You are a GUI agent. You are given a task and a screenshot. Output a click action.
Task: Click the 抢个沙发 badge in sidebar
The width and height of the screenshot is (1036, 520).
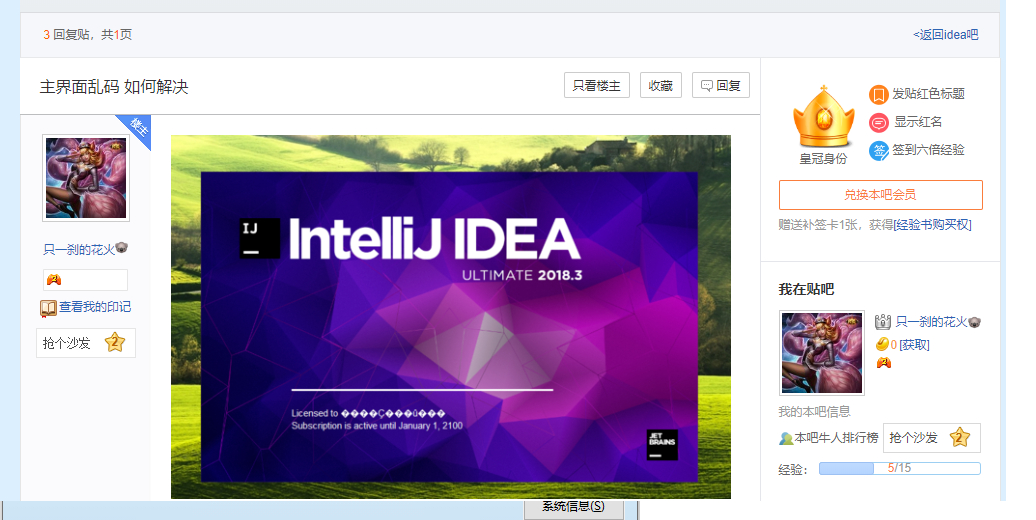[x=932, y=437]
